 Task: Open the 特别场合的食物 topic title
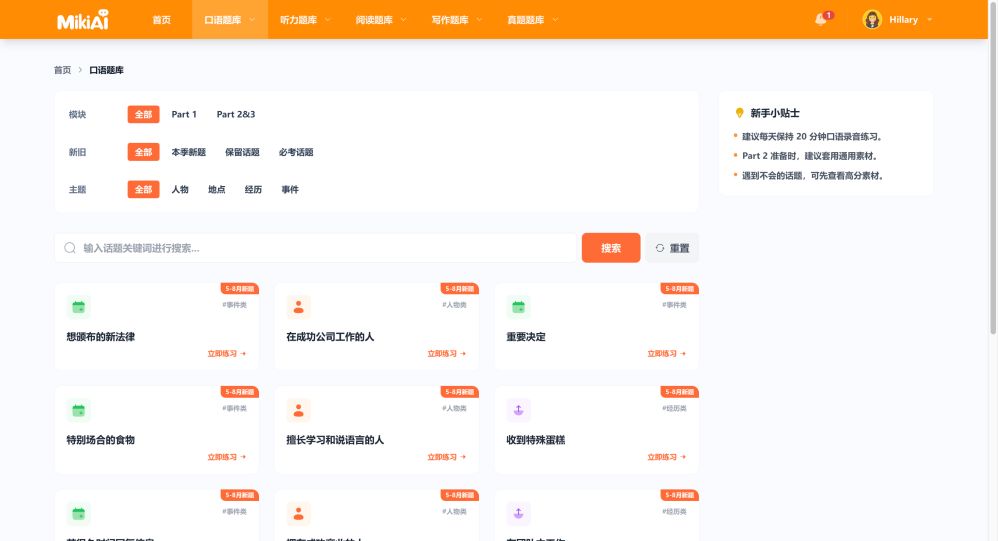pyautogui.click(x=101, y=440)
